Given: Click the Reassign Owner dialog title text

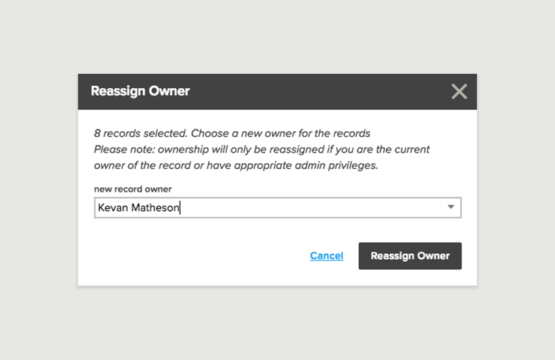Looking at the screenshot, I should [140, 91].
